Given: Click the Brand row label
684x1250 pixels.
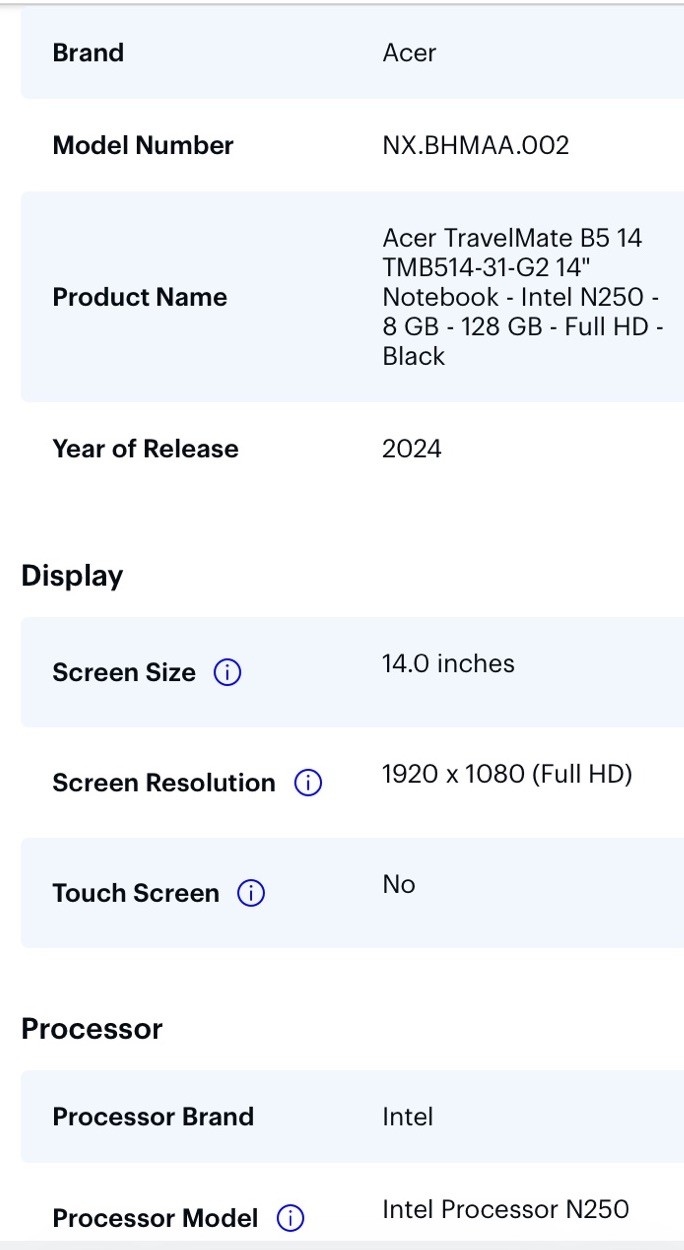Looking at the screenshot, I should click(88, 53).
